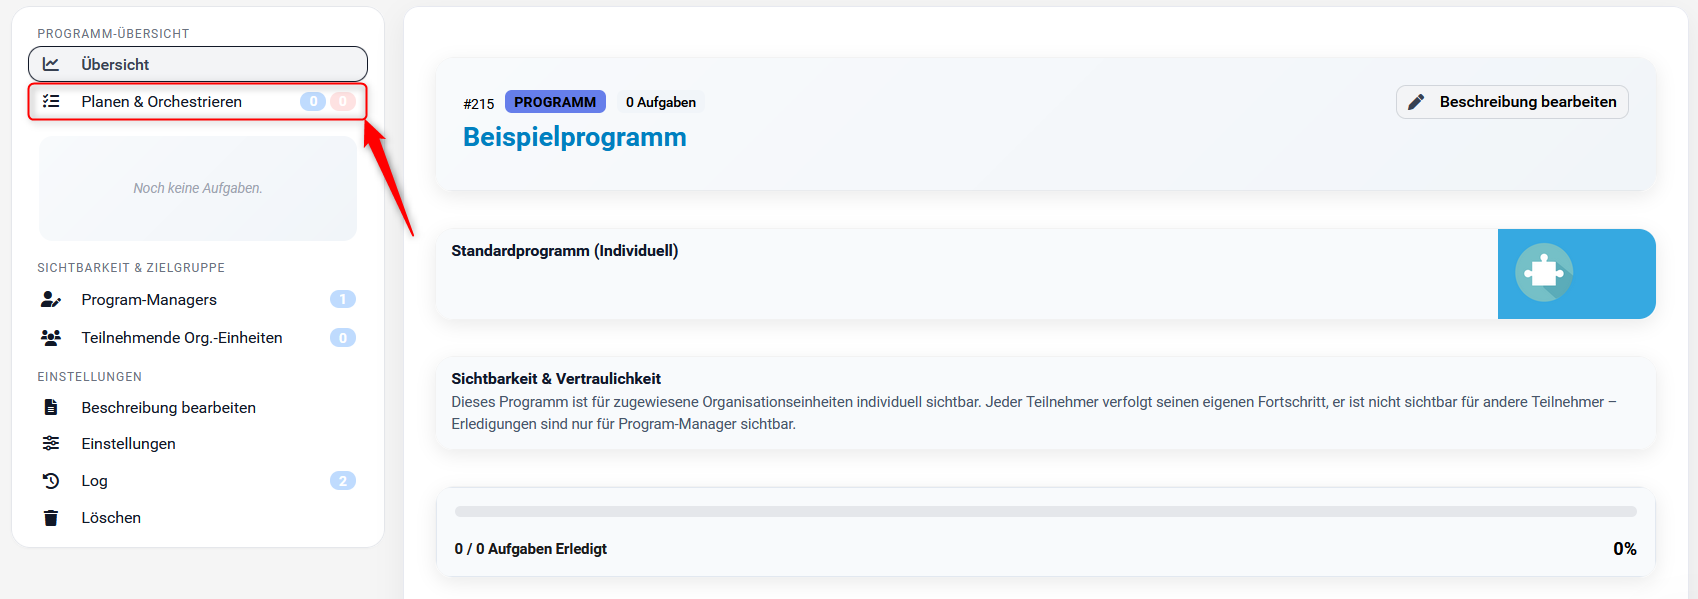1698x599 pixels.
Task: Click the puzzle piece program icon
Action: point(1544,272)
